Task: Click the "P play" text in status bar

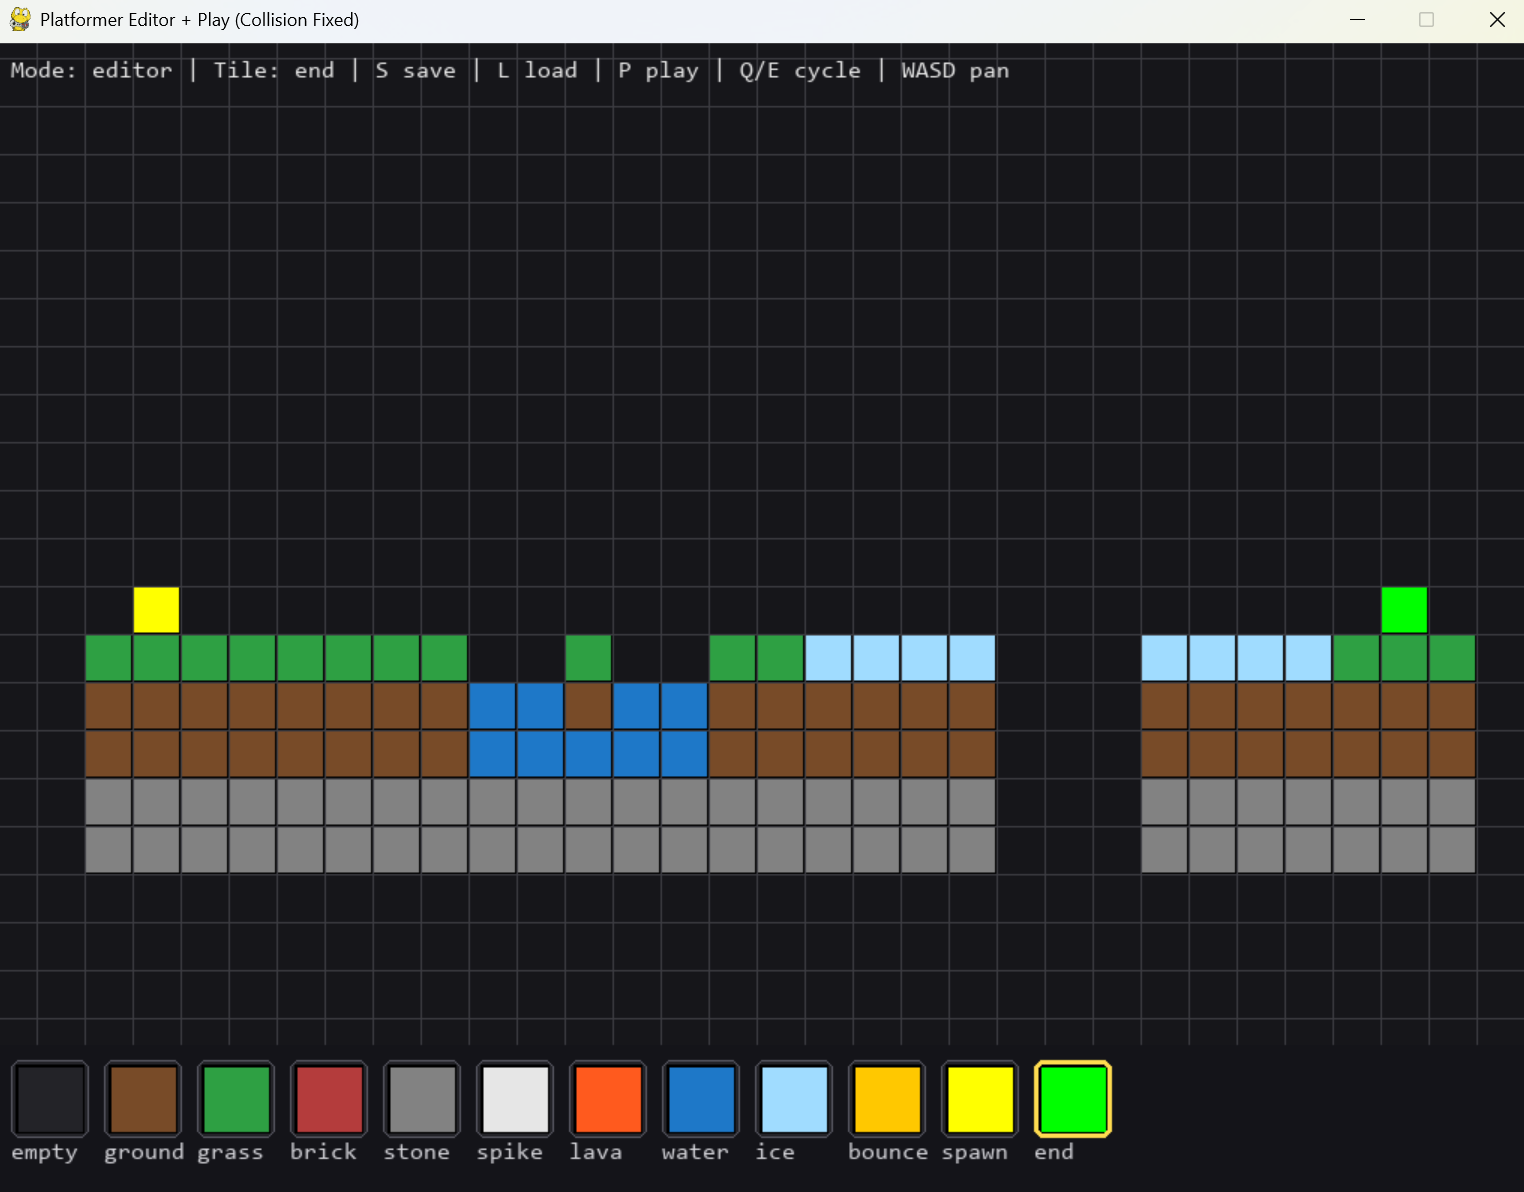Action: click(x=658, y=71)
